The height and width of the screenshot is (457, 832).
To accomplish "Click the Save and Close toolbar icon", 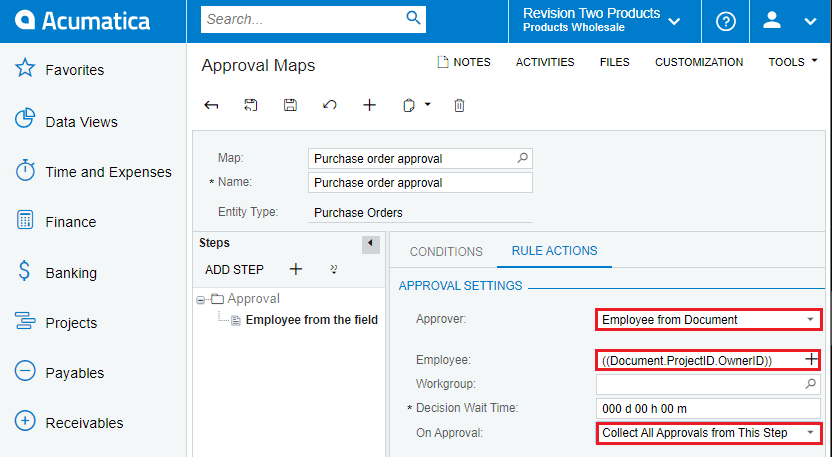I will click(250, 105).
